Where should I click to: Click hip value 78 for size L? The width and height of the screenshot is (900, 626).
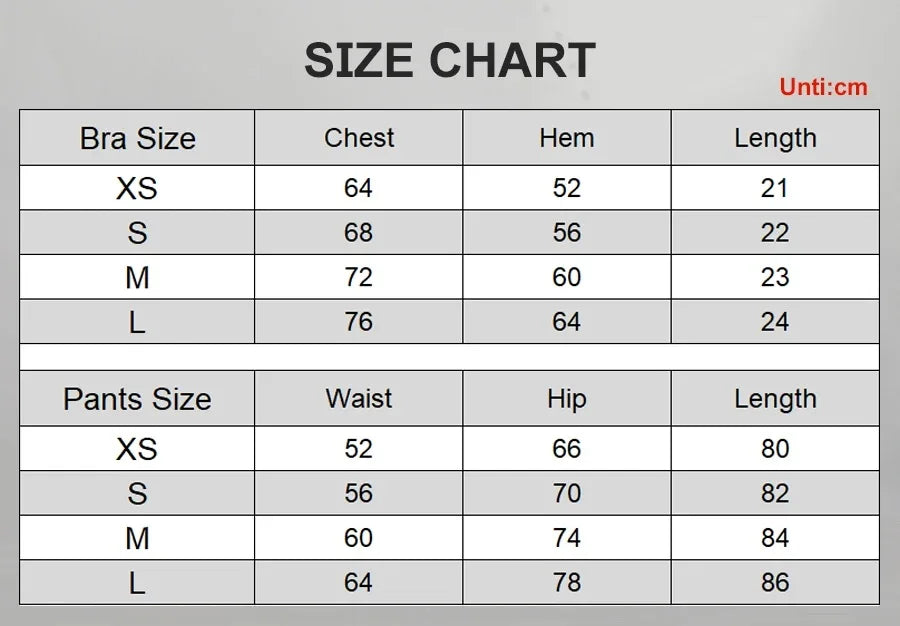(566, 583)
